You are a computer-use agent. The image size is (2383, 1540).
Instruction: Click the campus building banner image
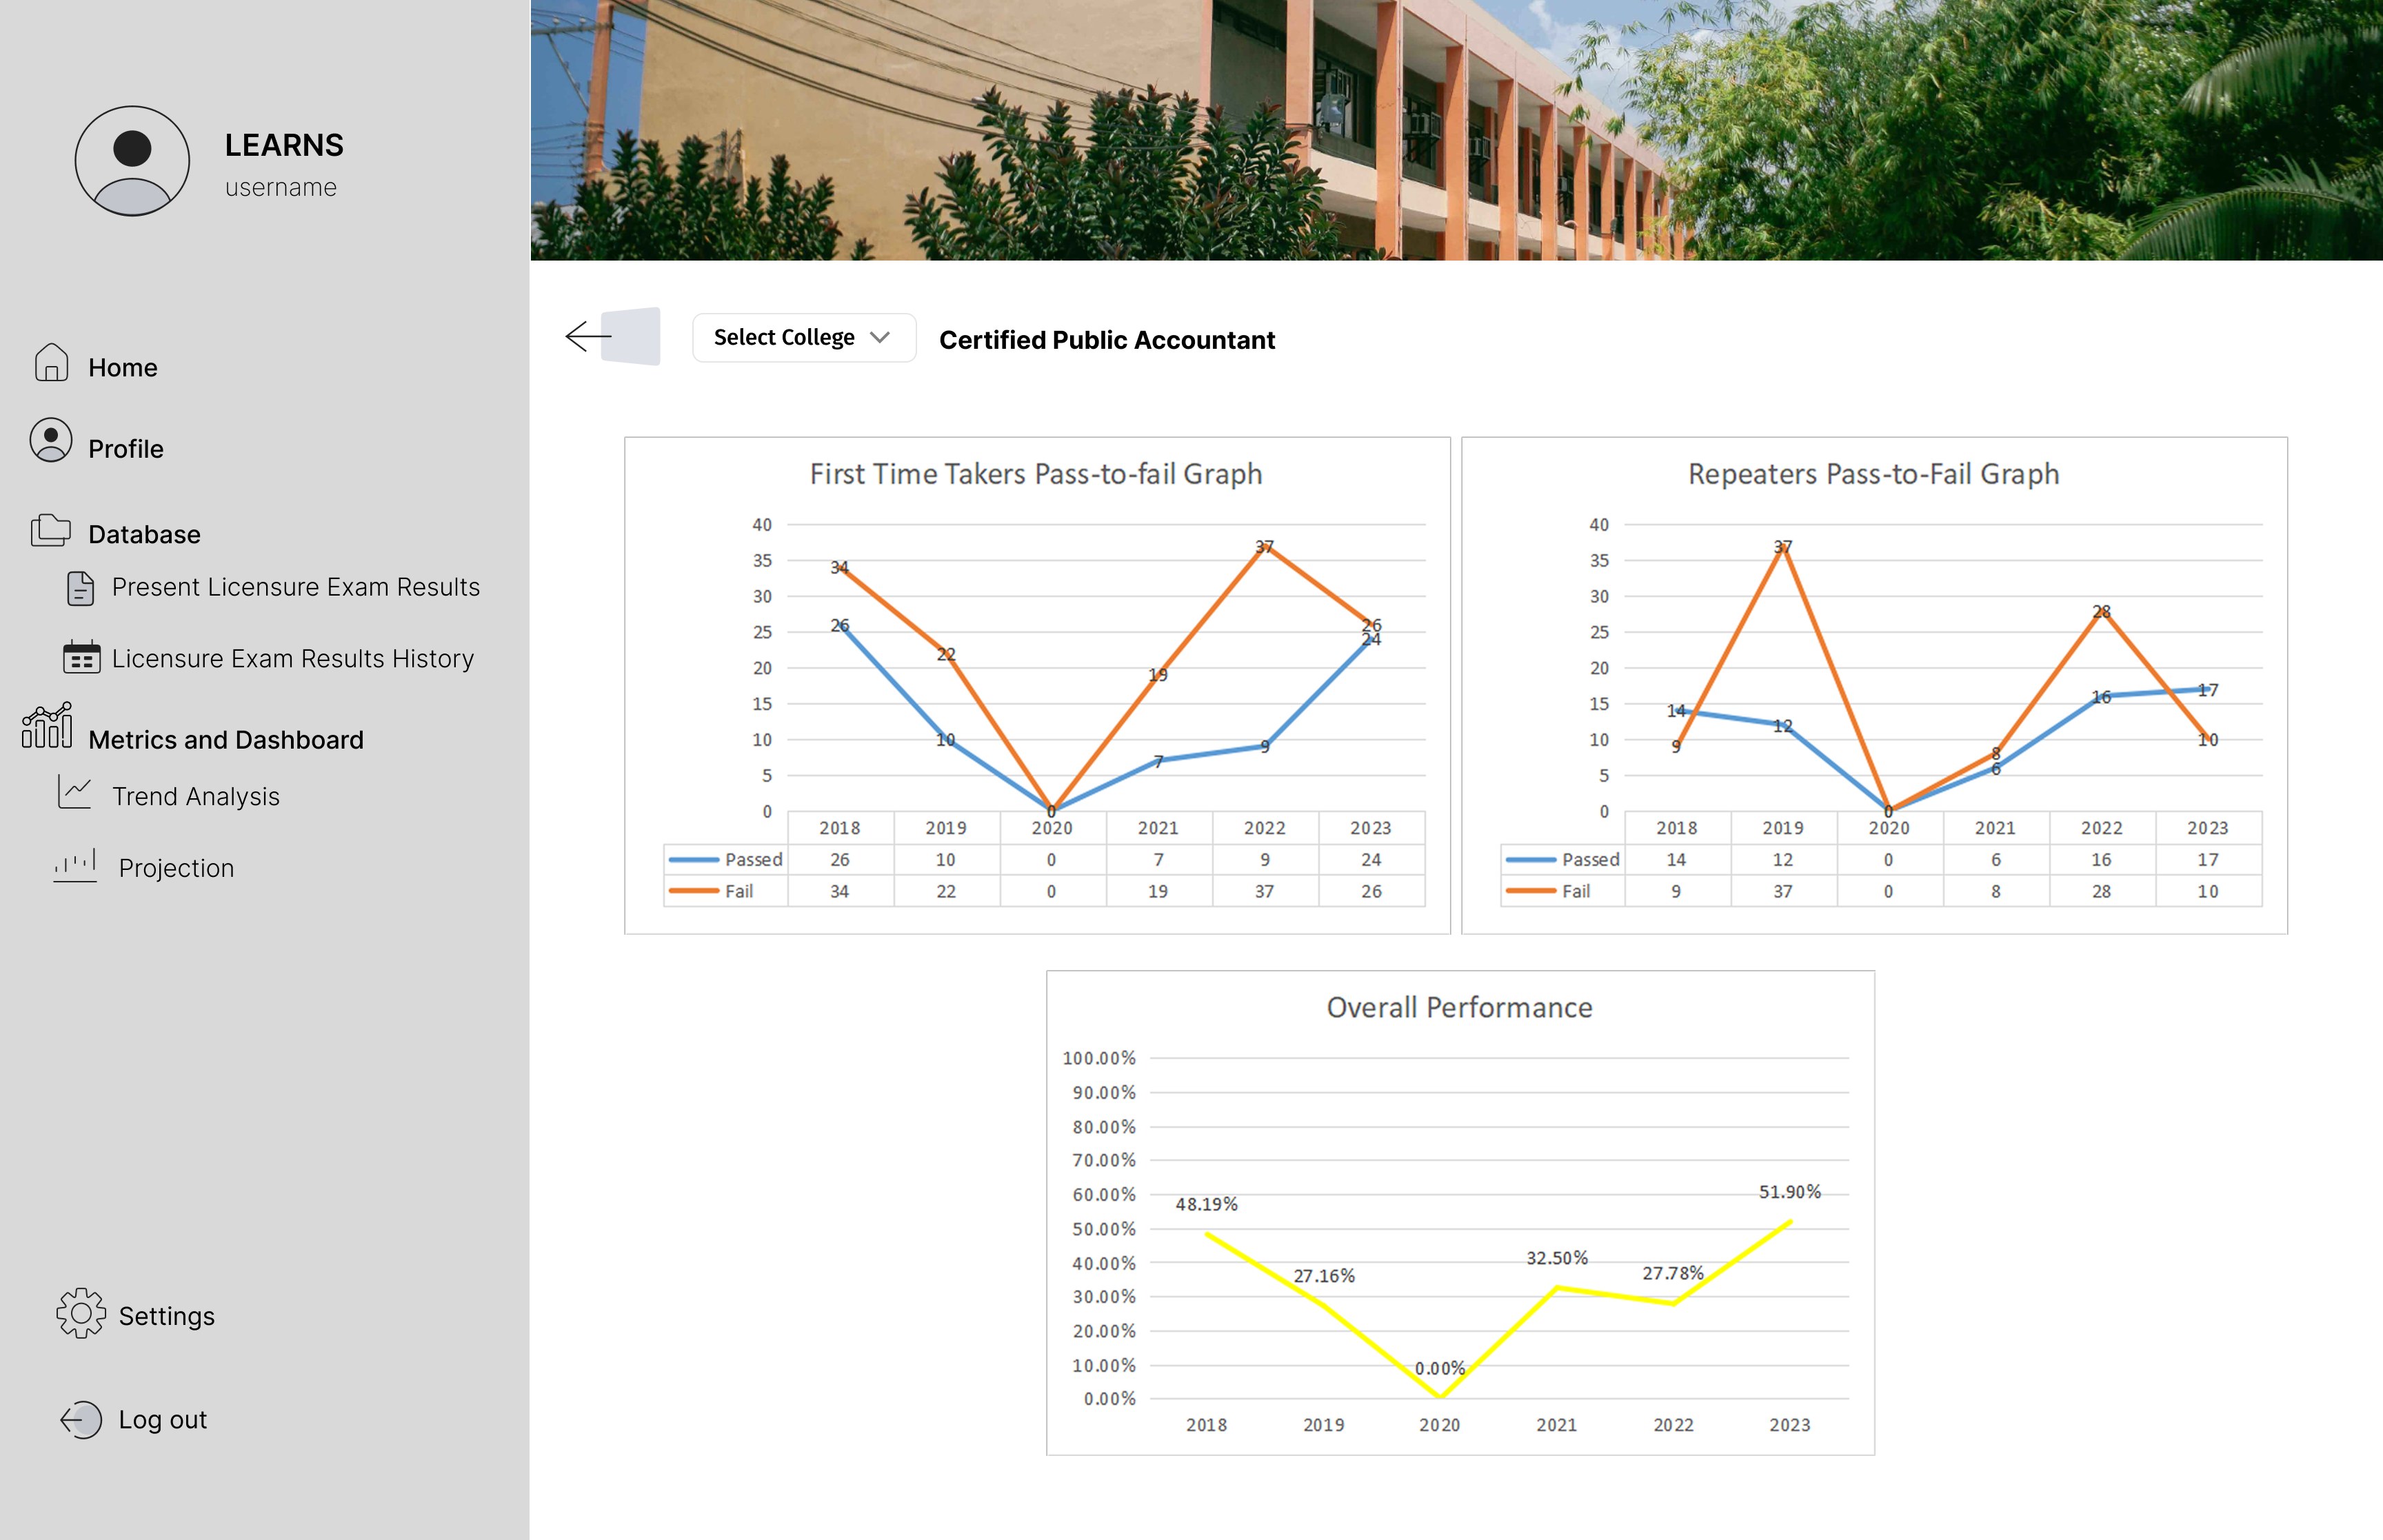[1456, 130]
